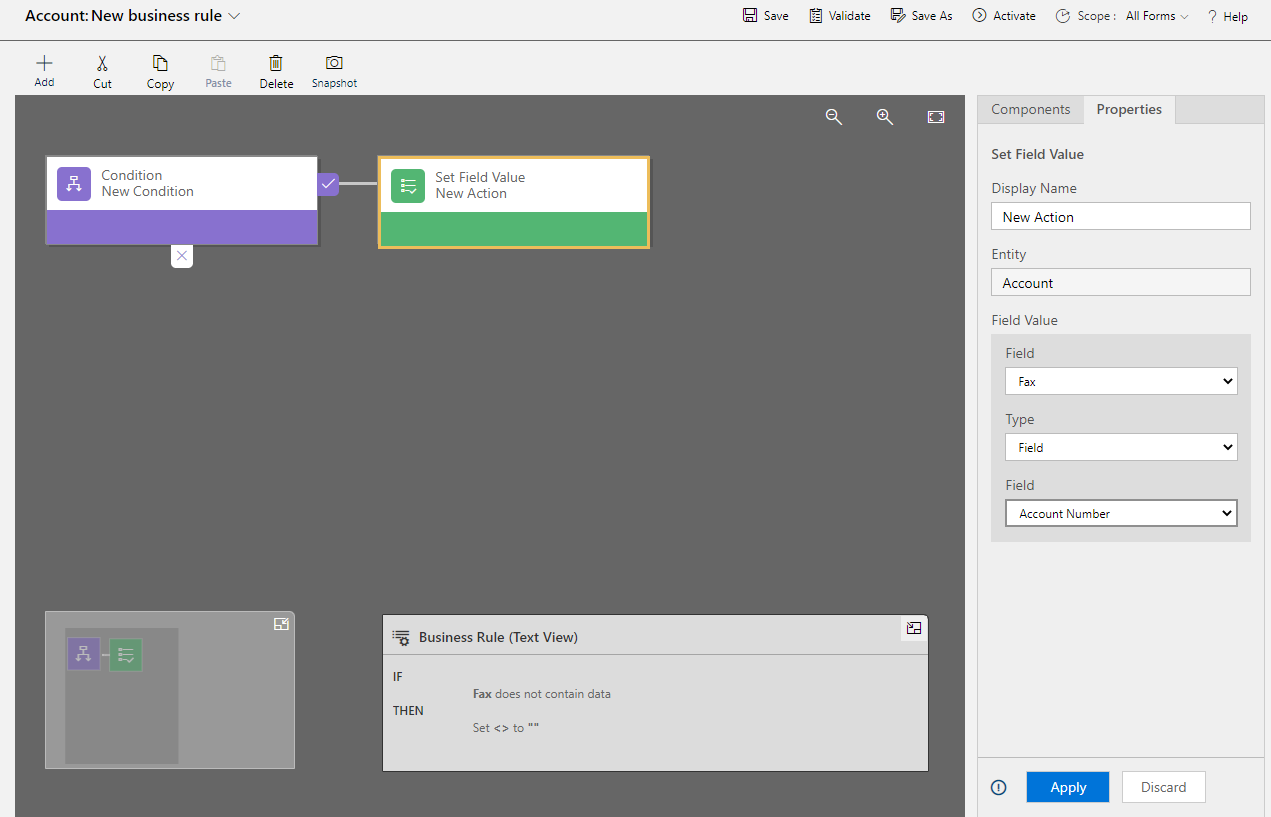This screenshot has height=817, width=1271.
Task: Select the Cut icon
Action: [x=102, y=70]
